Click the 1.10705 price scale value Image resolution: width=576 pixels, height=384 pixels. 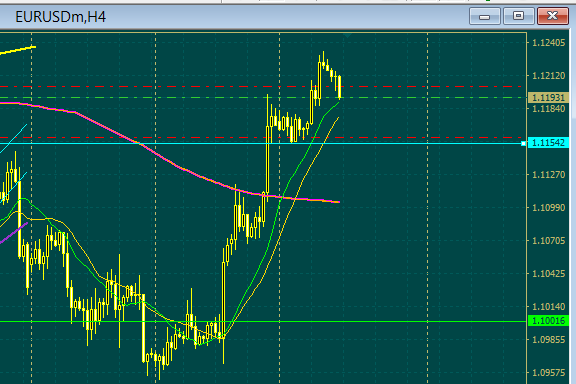[x=548, y=241]
